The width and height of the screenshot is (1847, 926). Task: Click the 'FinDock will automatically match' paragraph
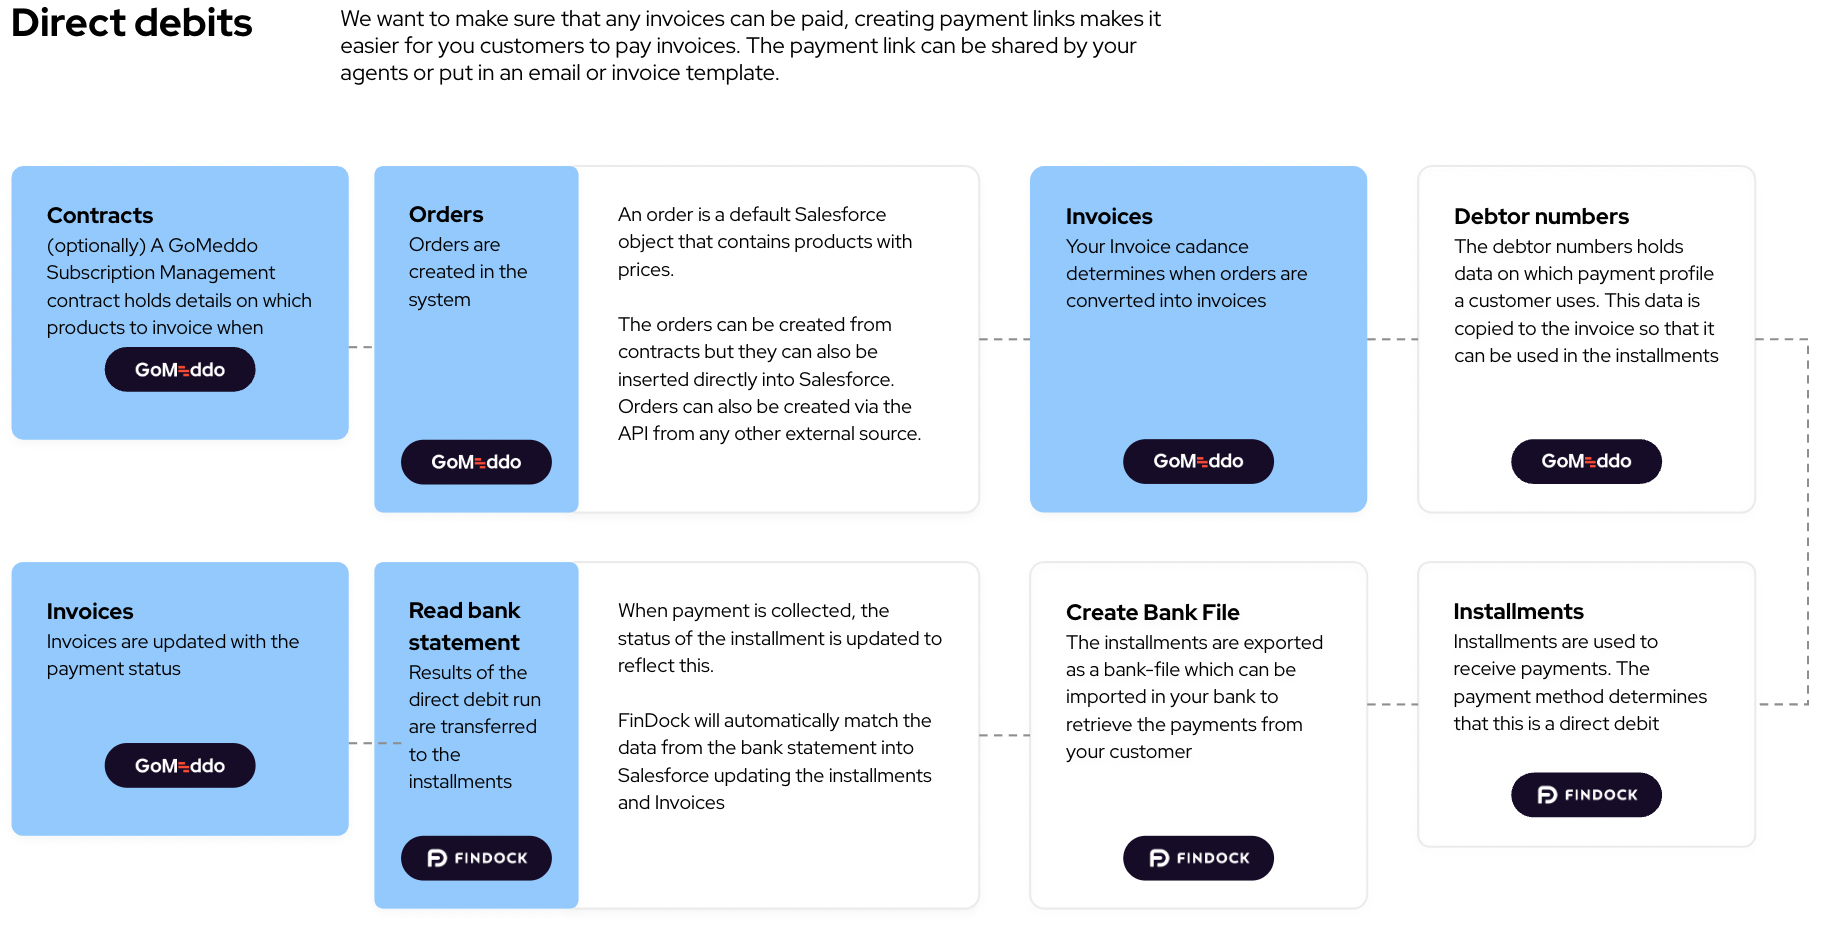[x=774, y=761]
